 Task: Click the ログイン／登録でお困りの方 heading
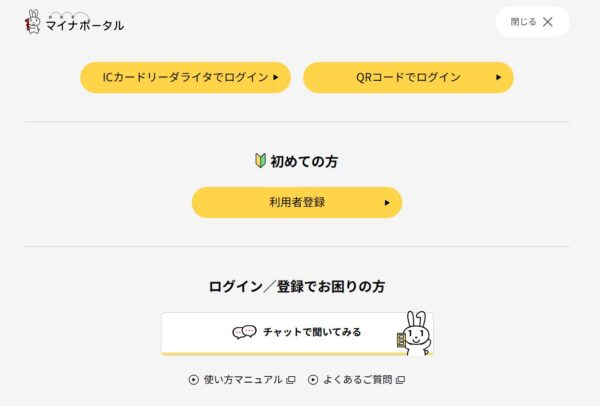(297, 287)
